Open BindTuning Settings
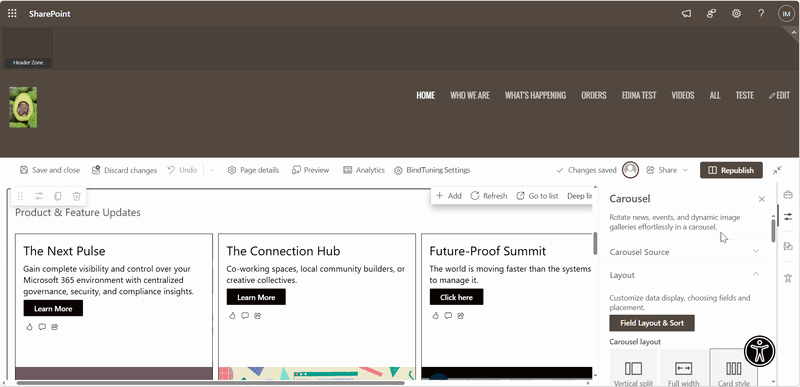This screenshot has height=387, width=800. pos(432,170)
